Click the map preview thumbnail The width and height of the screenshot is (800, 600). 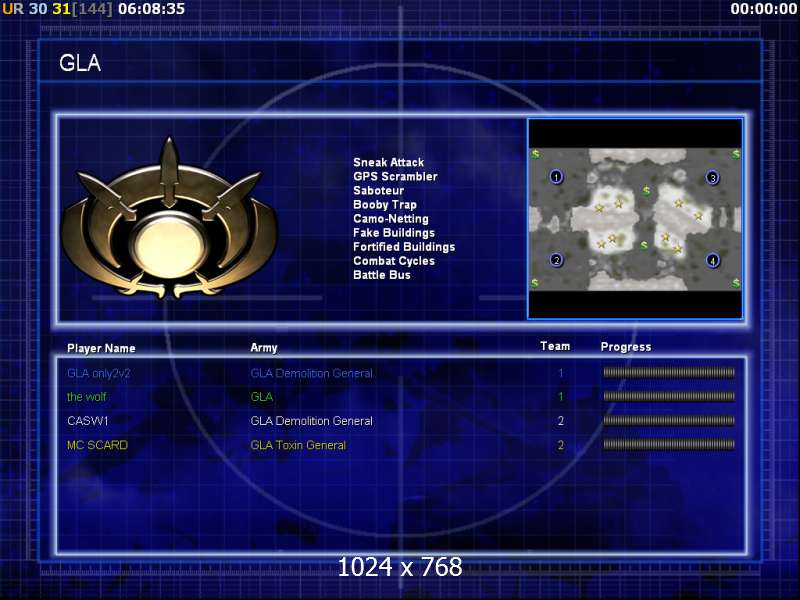pyautogui.click(x=635, y=219)
